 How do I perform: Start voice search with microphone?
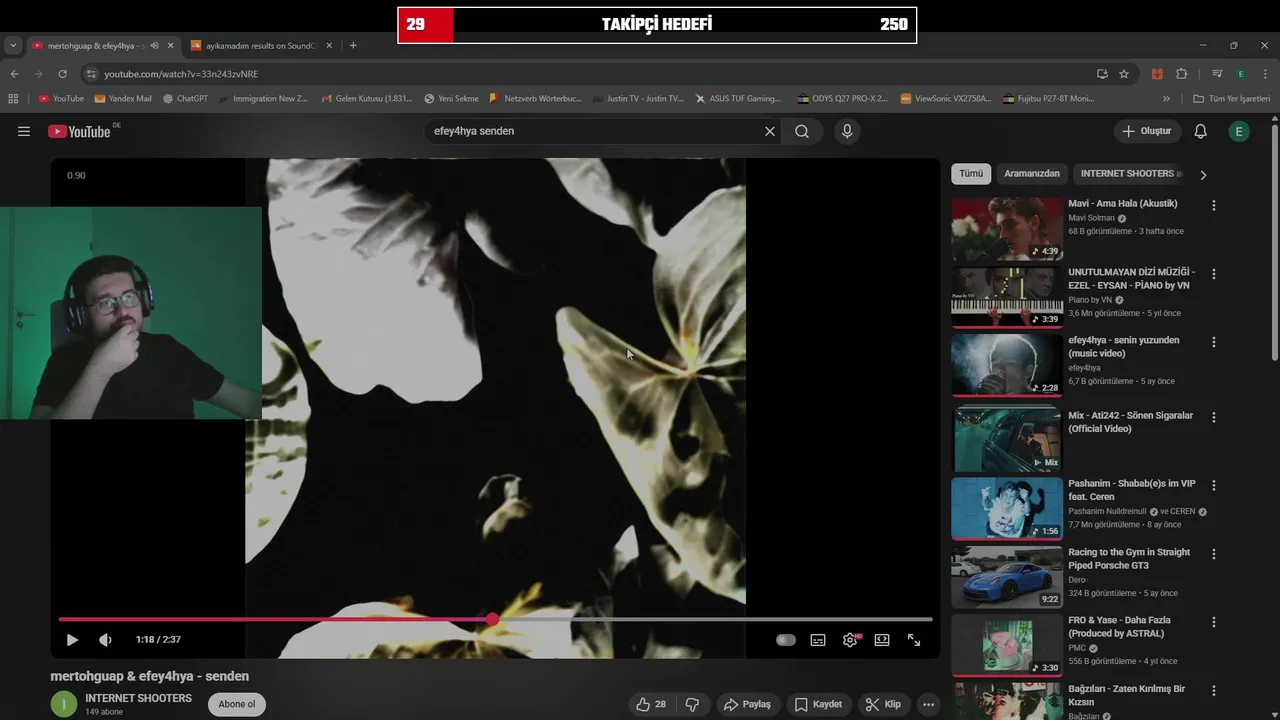click(x=847, y=131)
